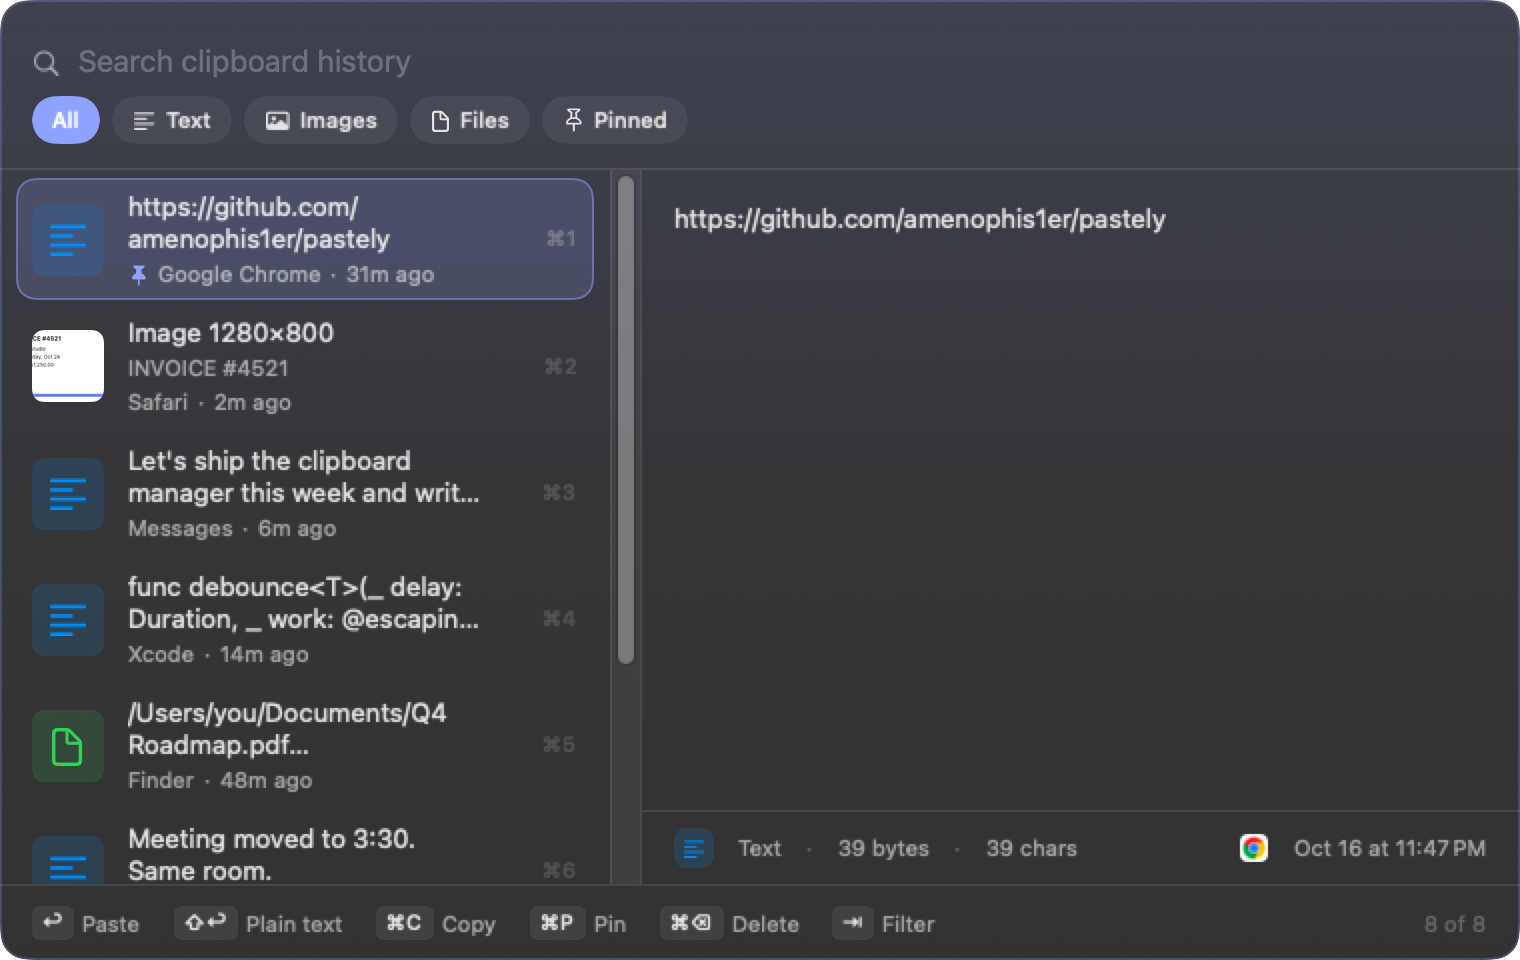Click the 'Finder · 48m ago' source label

pos(220,780)
